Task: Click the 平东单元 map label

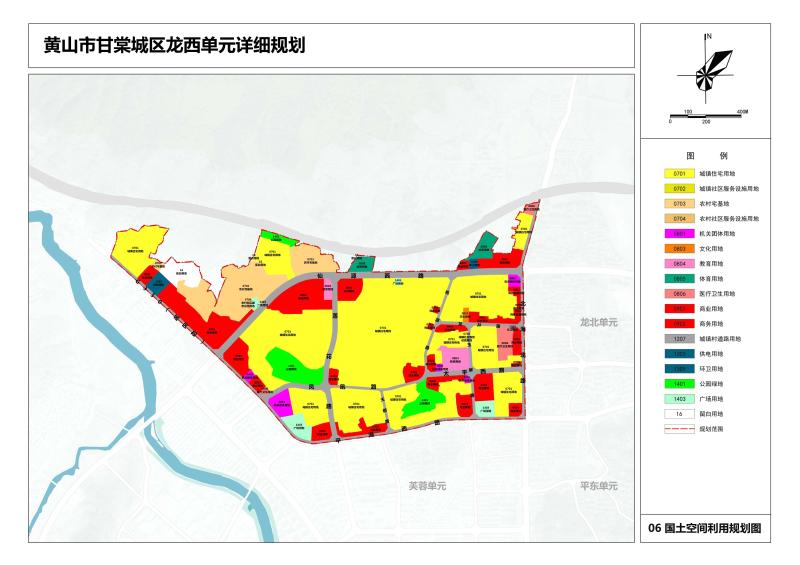Action: tap(599, 485)
